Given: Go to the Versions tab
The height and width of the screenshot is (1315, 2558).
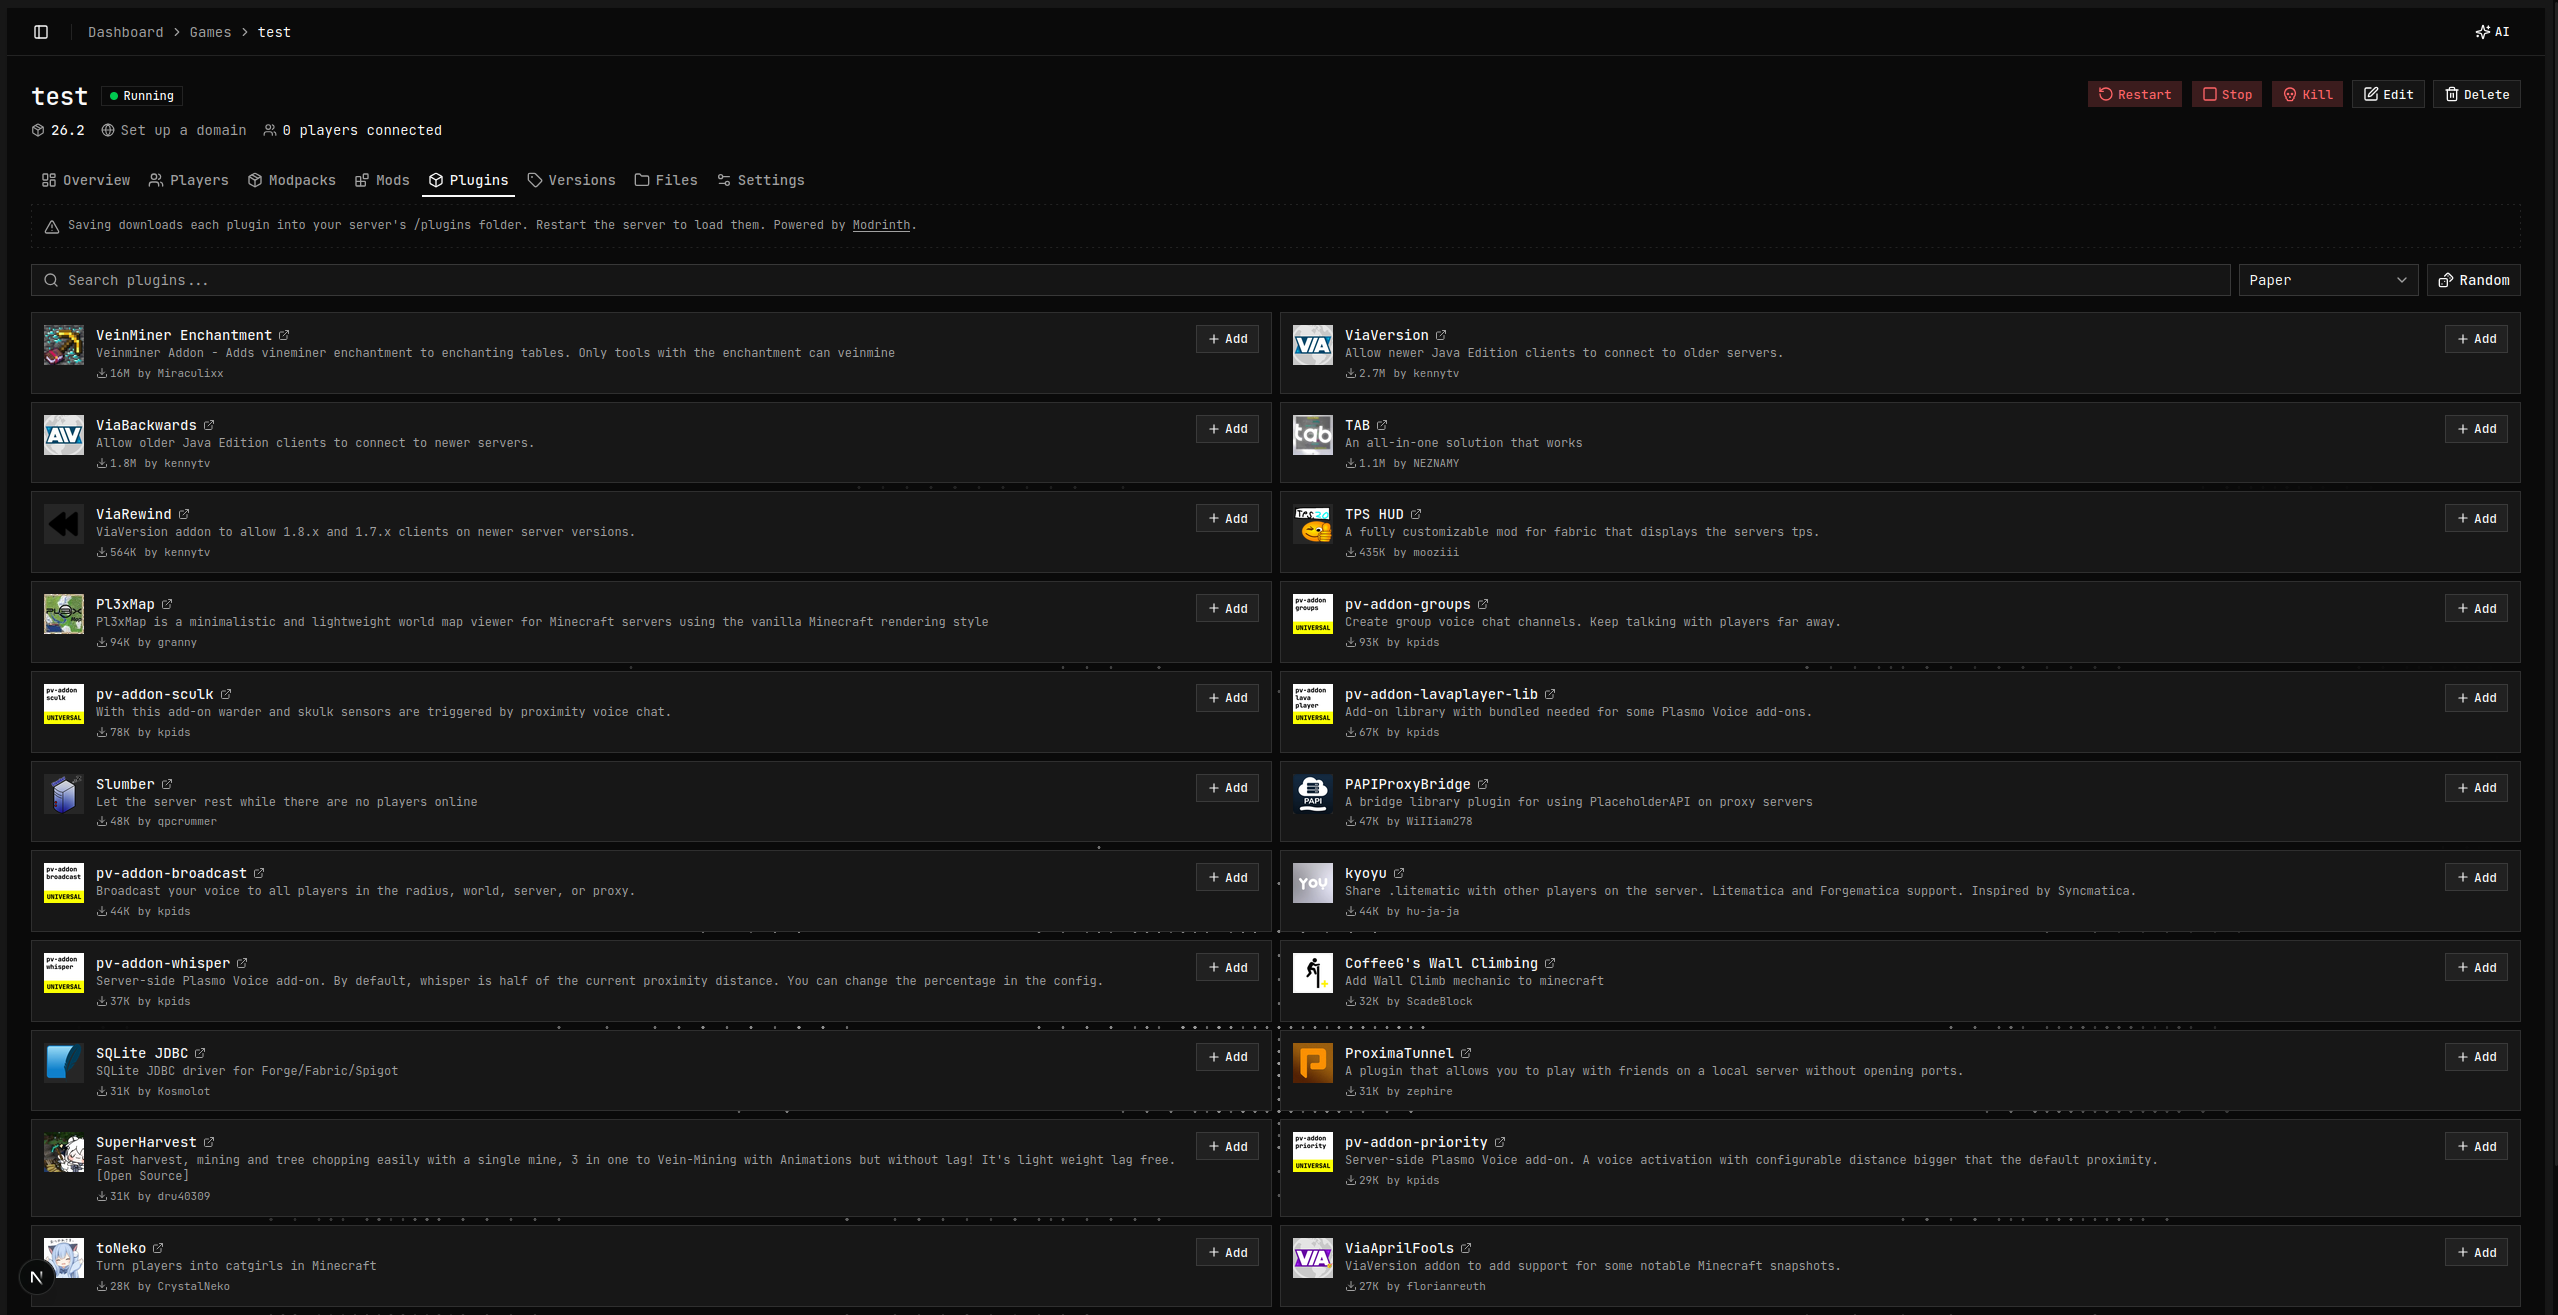Looking at the screenshot, I should [x=572, y=180].
